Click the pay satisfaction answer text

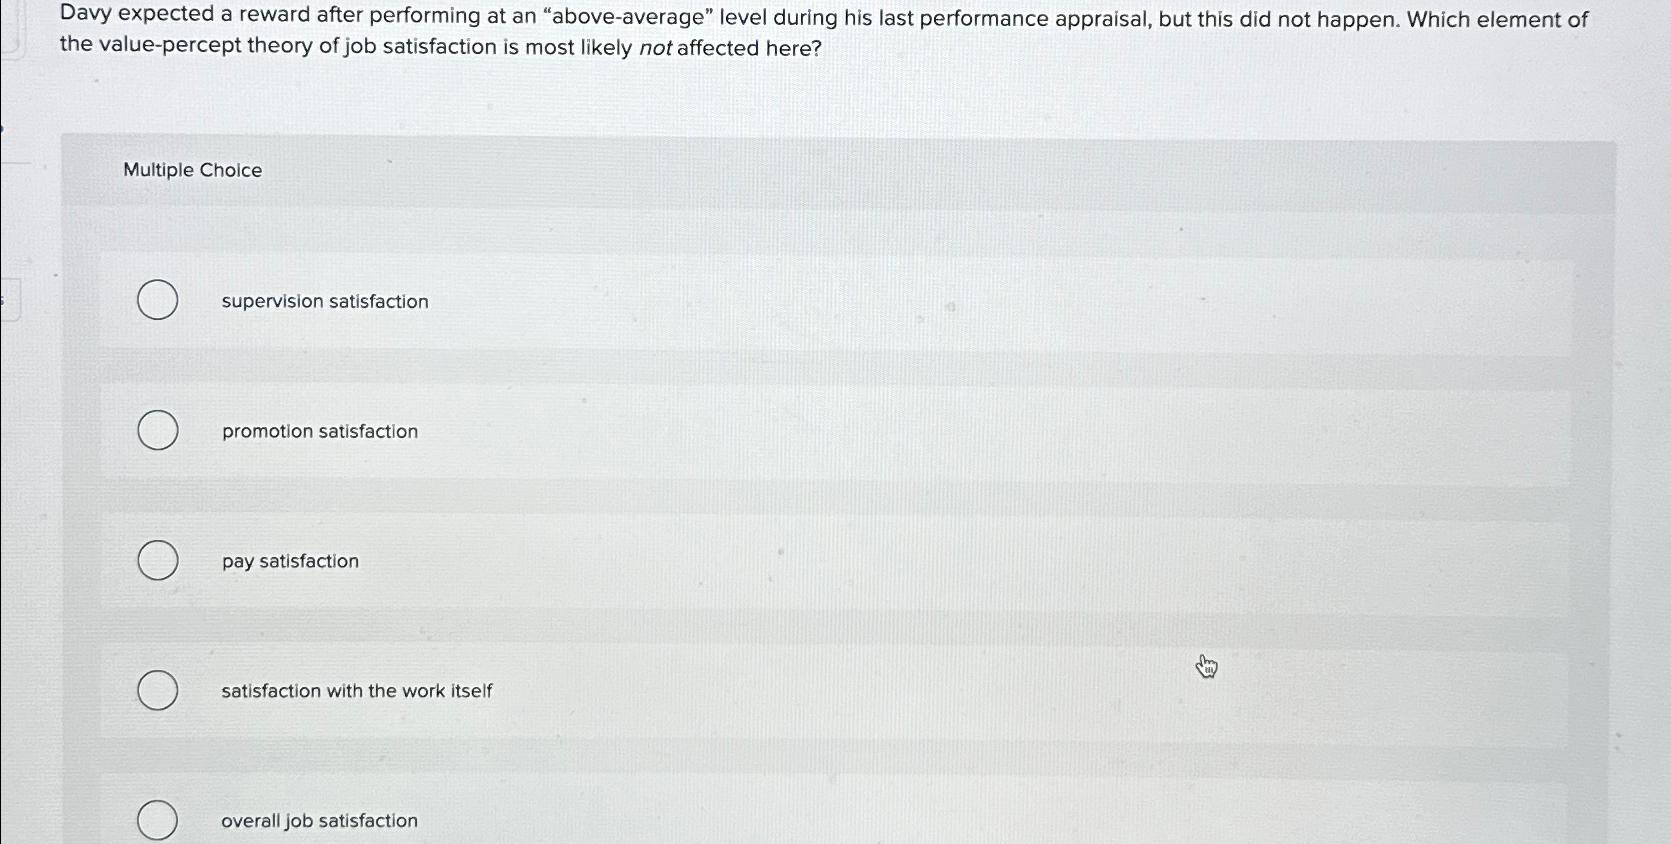tap(289, 561)
